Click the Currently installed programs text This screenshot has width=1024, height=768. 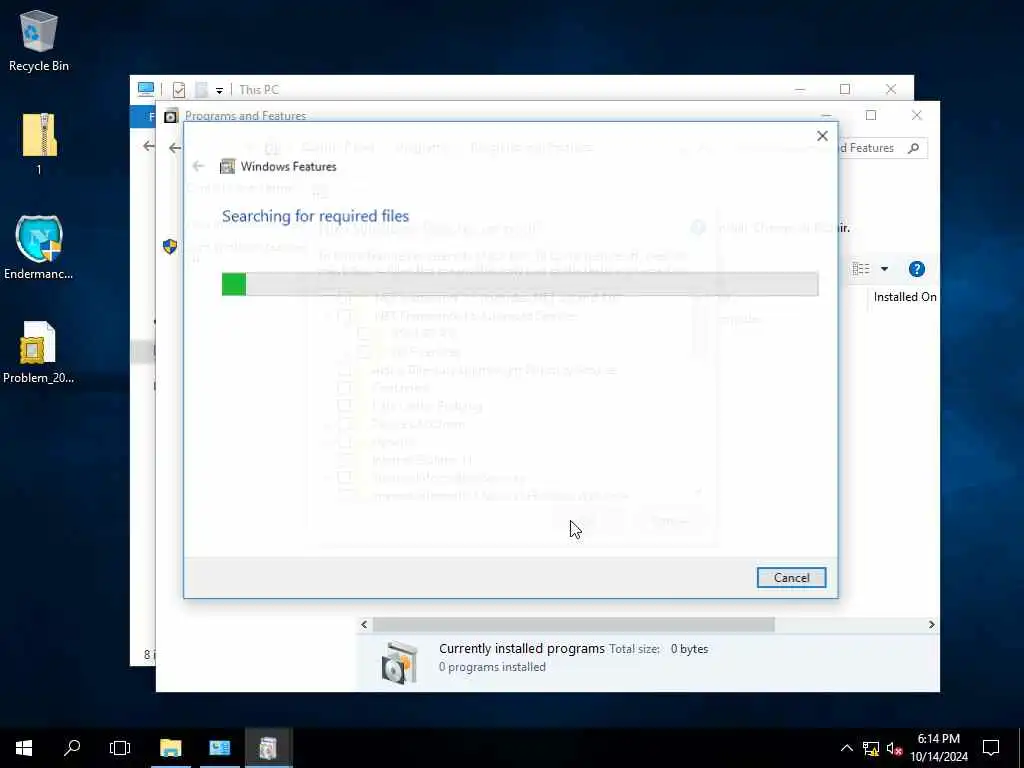tap(521, 648)
